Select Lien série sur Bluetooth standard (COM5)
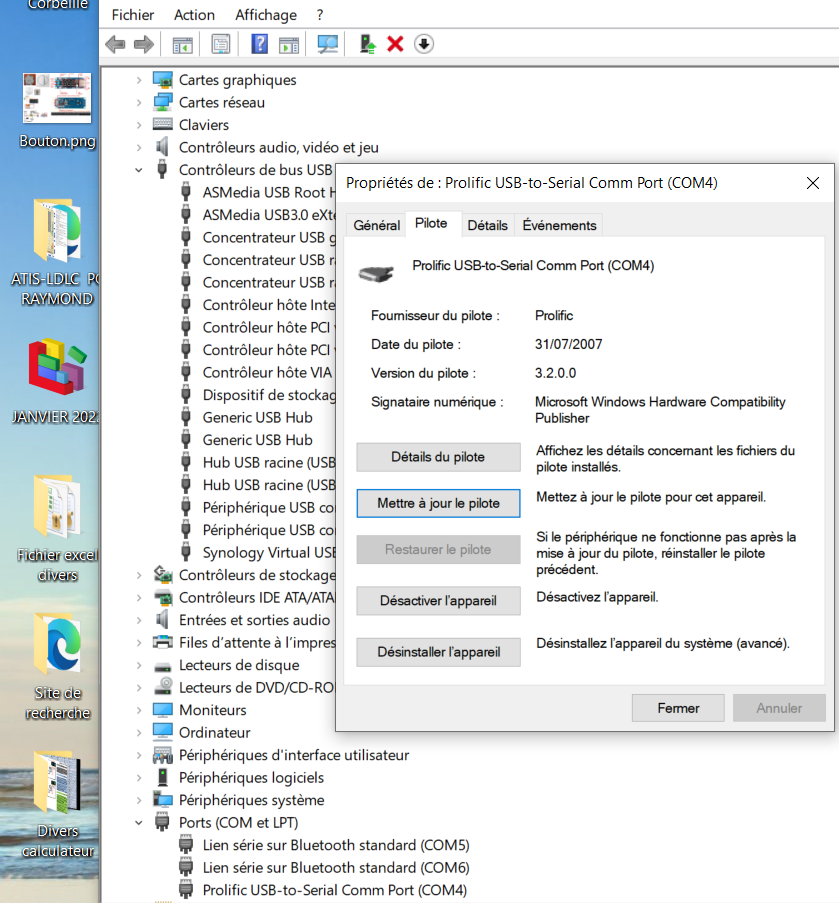This screenshot has height=903, width=839. (x=336, y=845)
